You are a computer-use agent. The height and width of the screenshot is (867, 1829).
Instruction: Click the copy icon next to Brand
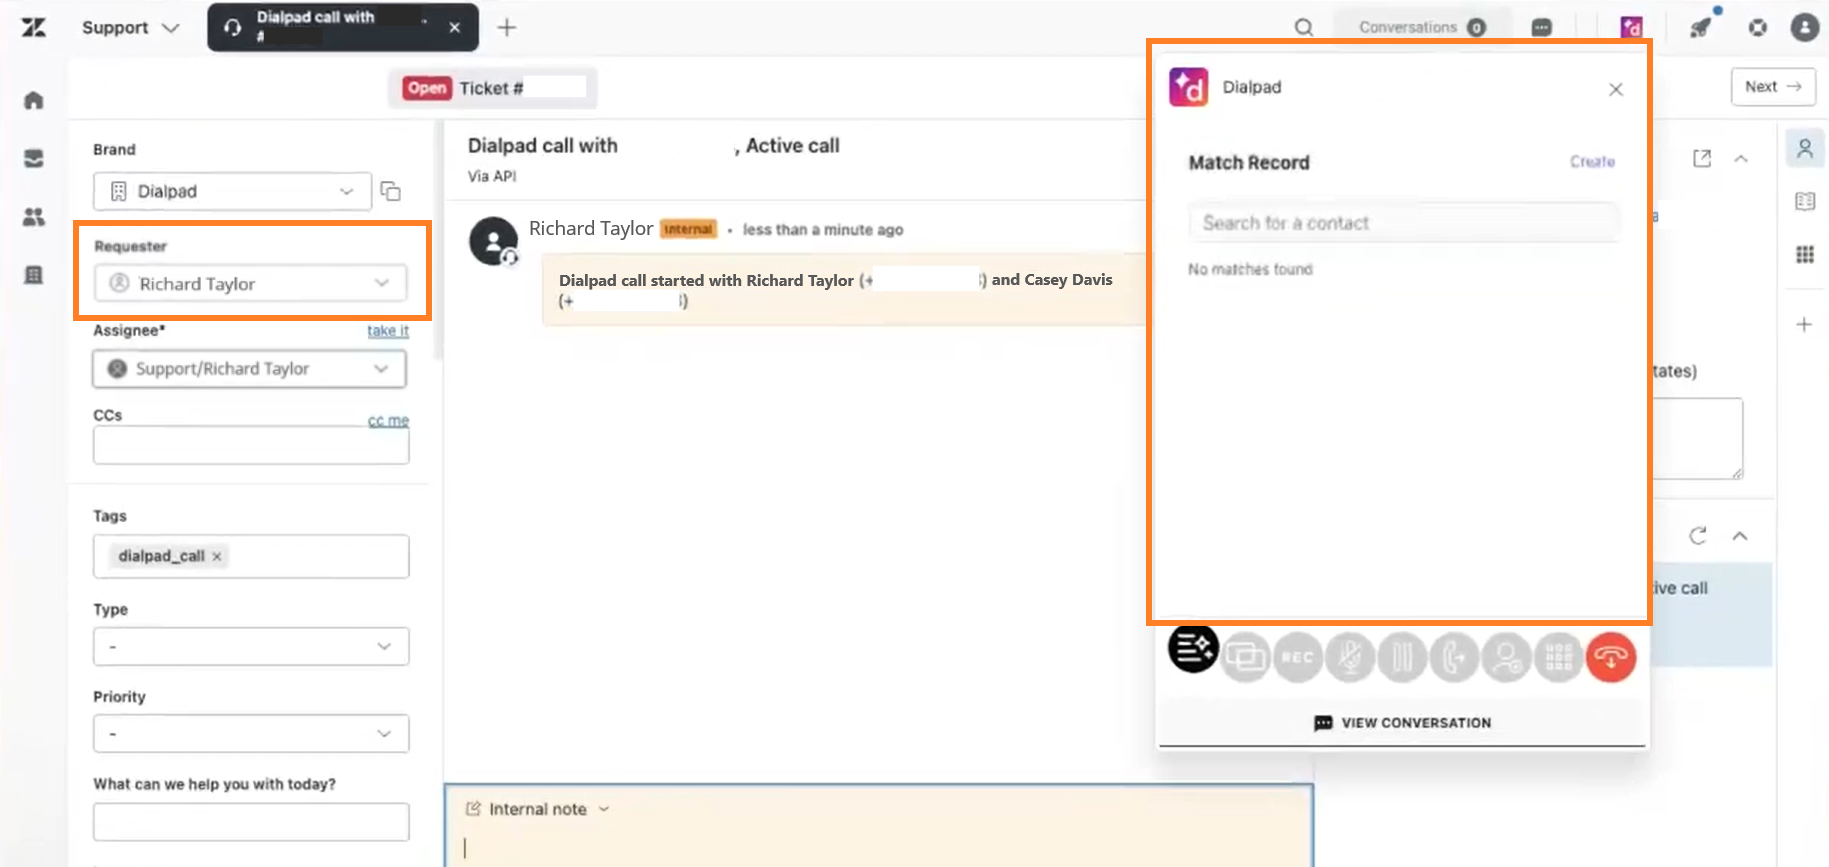pos(390,191)
